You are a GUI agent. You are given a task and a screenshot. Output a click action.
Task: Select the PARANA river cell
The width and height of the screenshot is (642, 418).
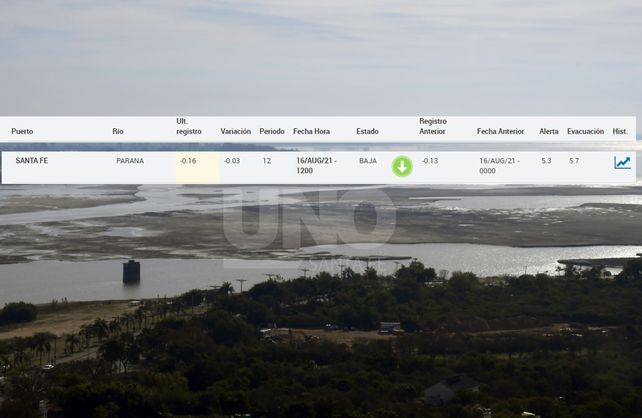[x=130, y=161]
